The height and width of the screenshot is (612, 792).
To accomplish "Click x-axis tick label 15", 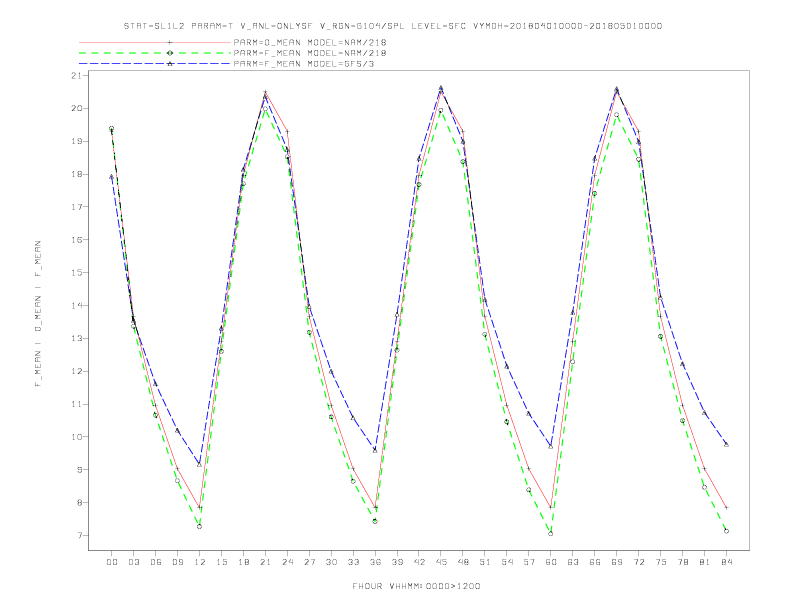I will [222, 562].
